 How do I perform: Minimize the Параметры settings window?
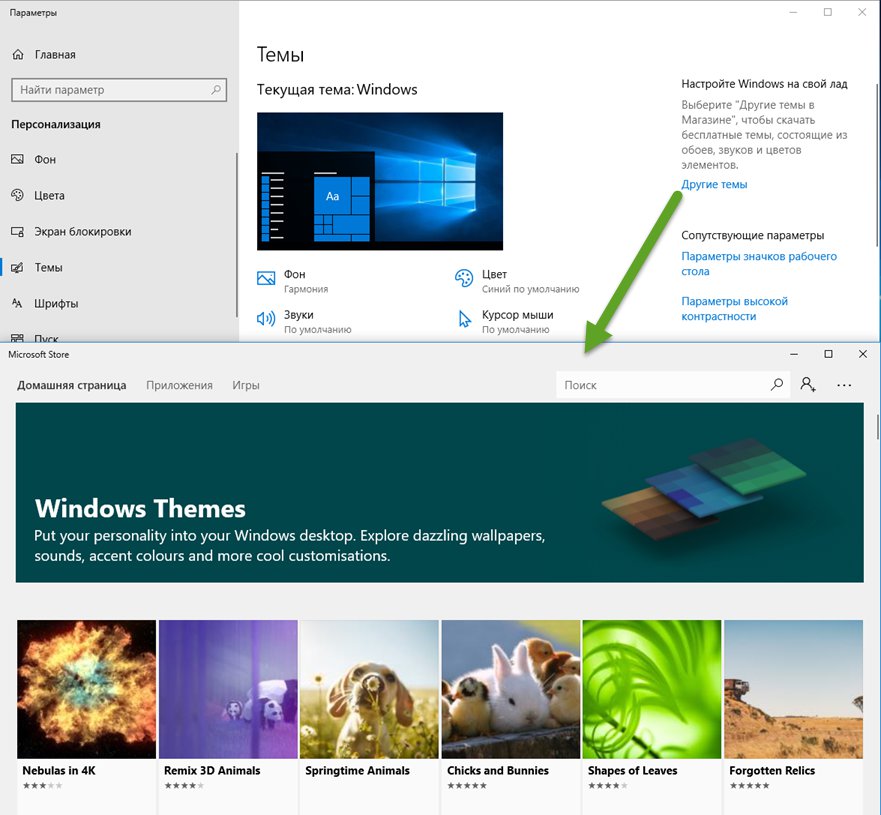(793, 12)
